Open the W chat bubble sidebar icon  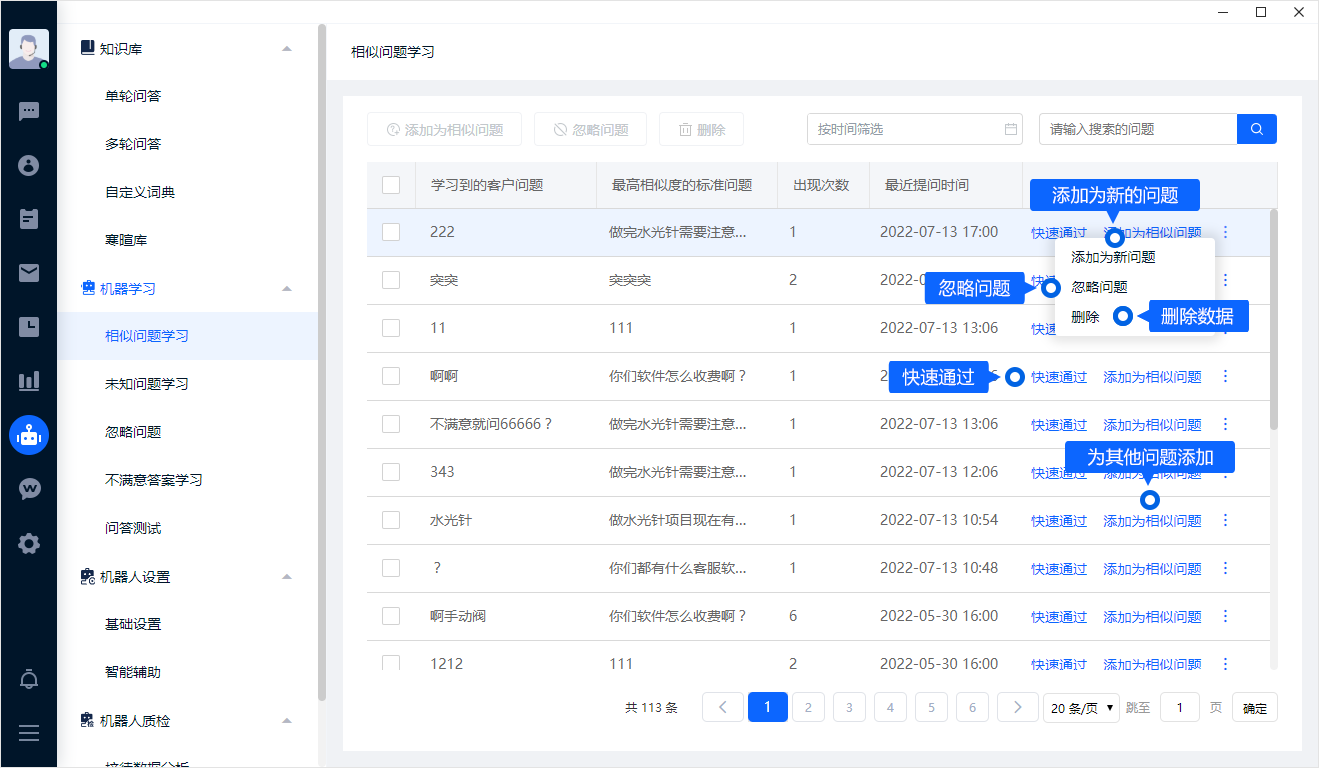[29, 489]
